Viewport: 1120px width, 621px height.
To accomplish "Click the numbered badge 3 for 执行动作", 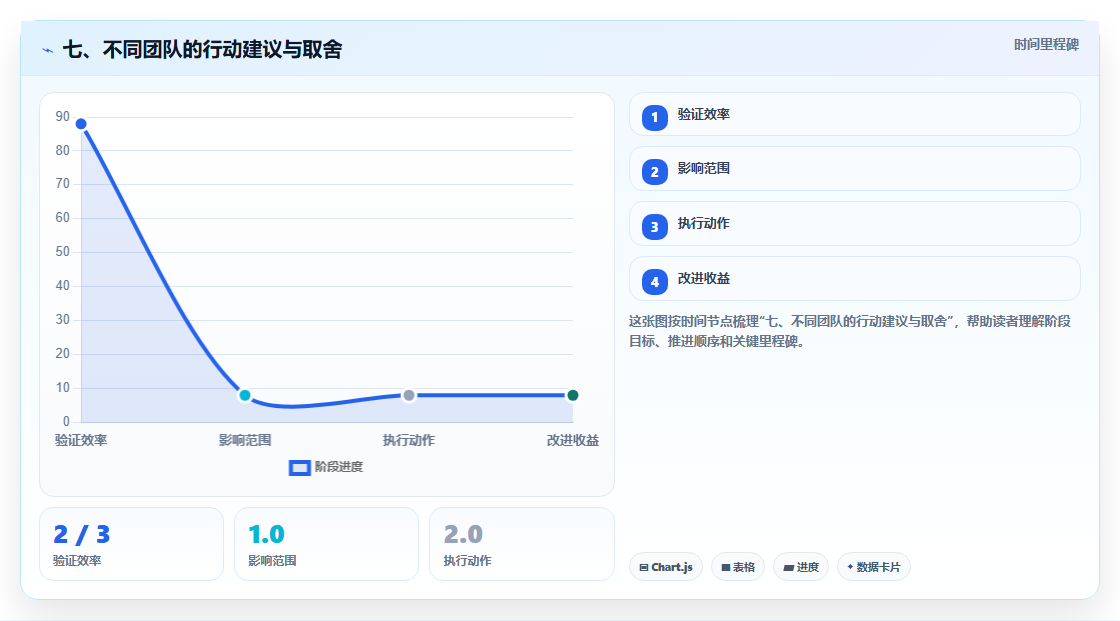I will pyautogui.click(x=654, y=227).
